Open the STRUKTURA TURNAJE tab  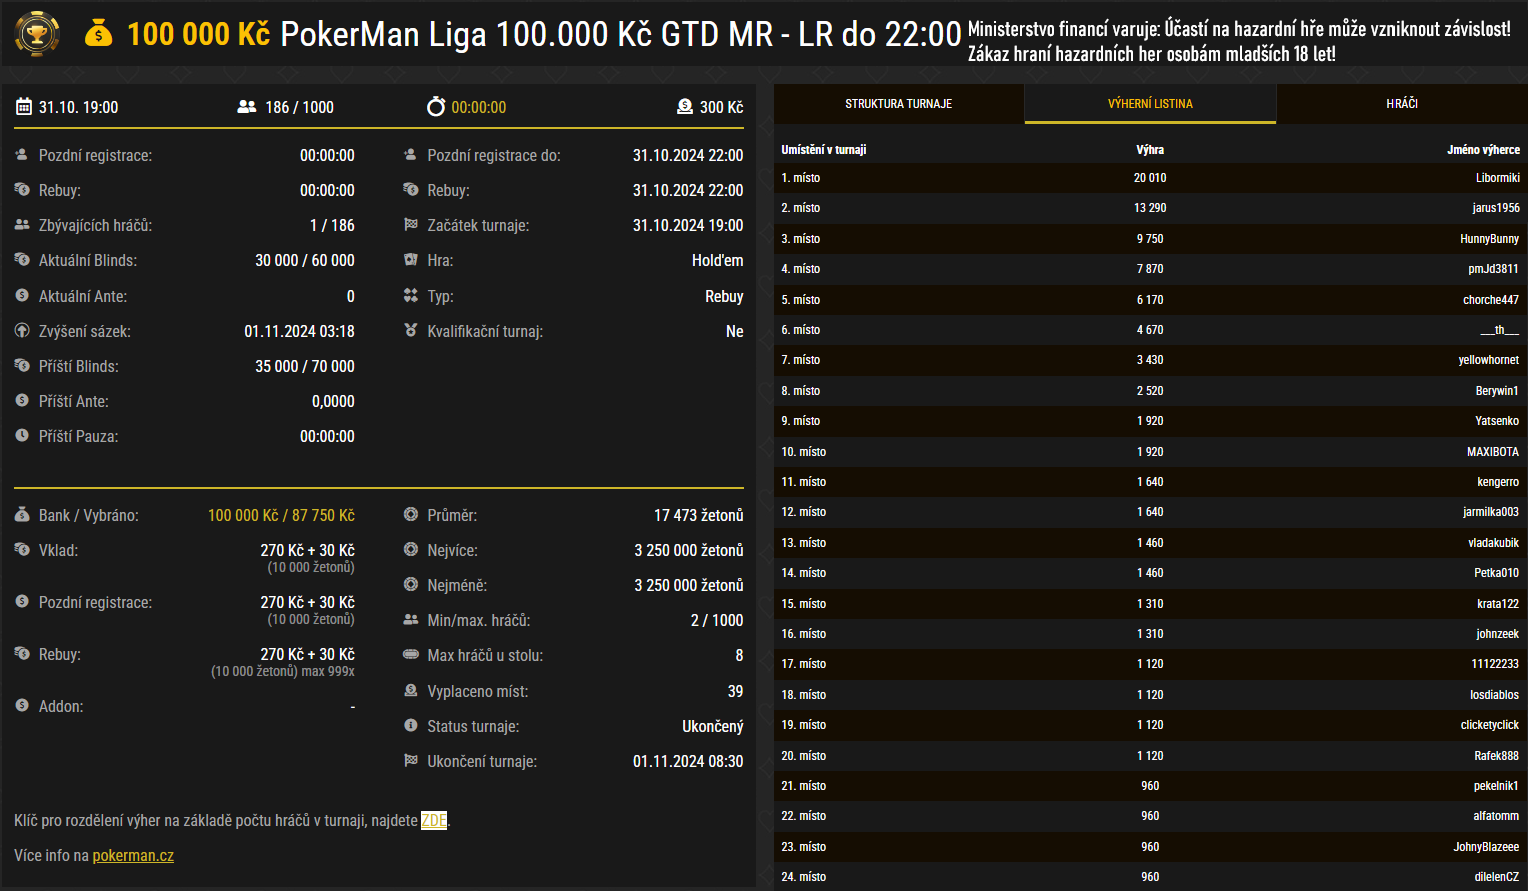tap(899, 104)
